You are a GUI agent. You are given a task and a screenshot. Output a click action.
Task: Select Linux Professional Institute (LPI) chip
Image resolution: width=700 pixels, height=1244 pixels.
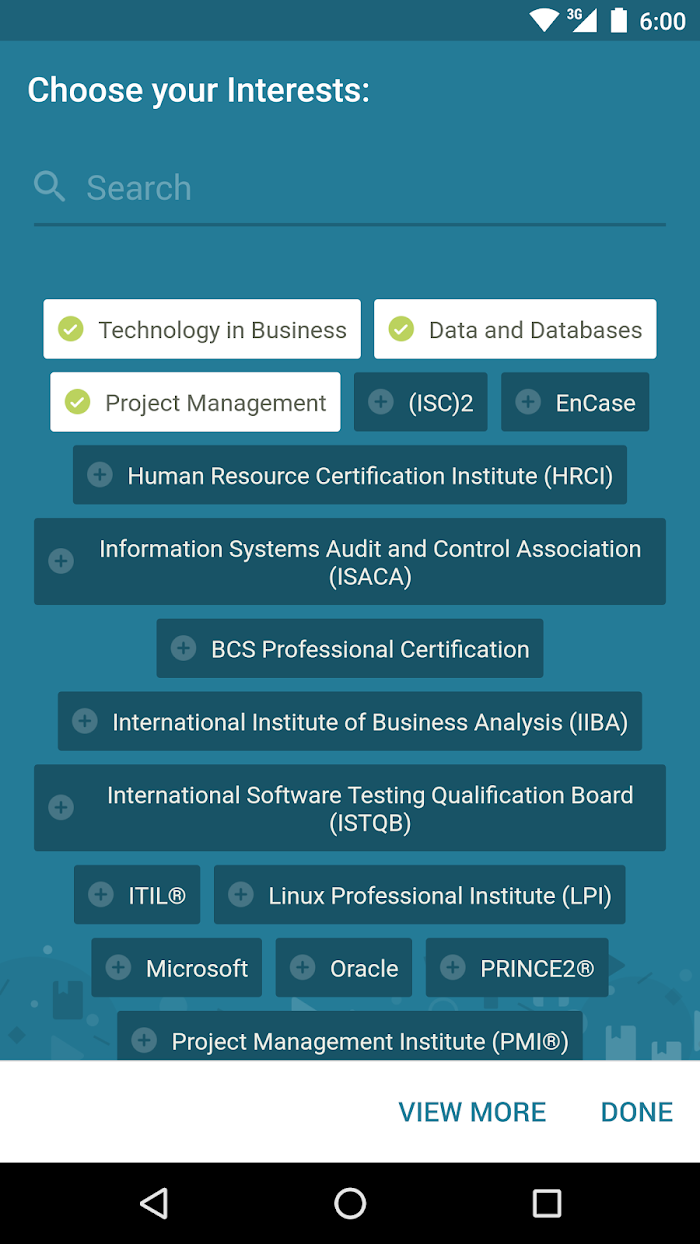coord(420,894)
